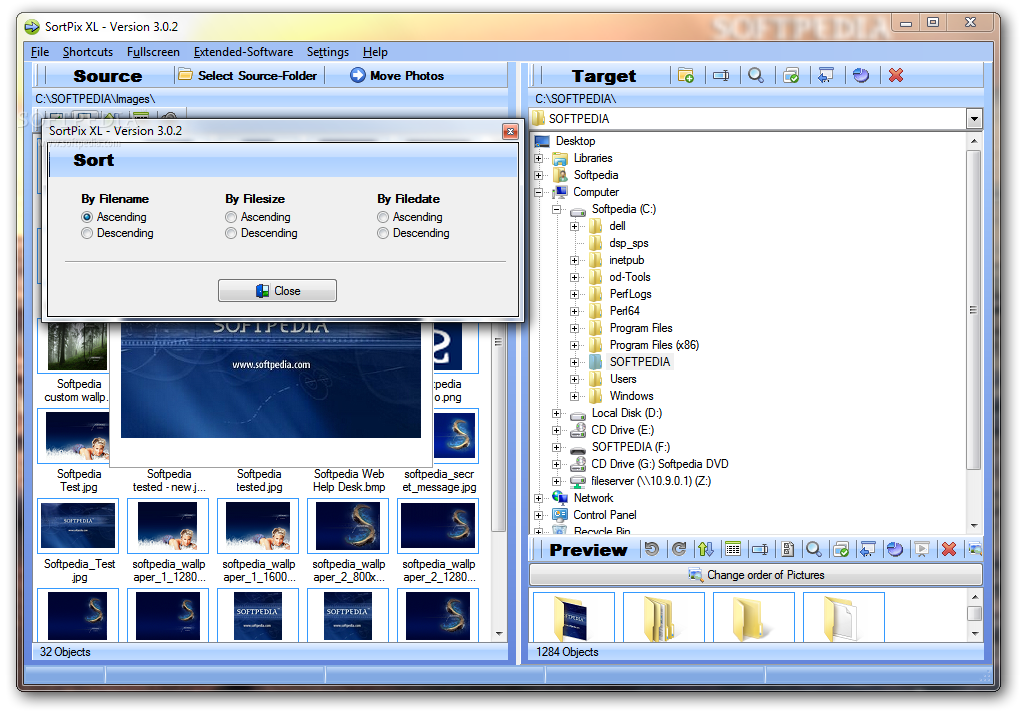This screenshot has width=1021, height=712.
Task: Click the Close button in Sort dialog
Action: tap(277, 291)
